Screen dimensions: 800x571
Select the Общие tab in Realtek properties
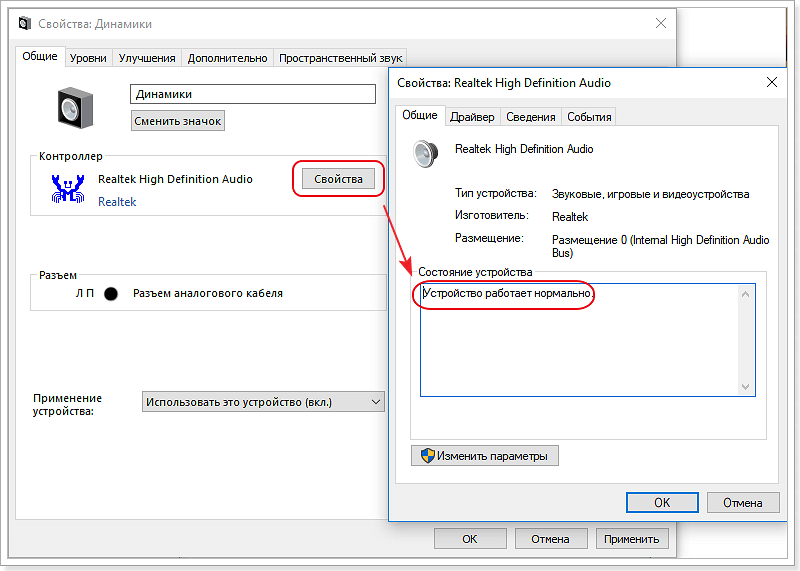pyautogui.click(x=419, y=115)
